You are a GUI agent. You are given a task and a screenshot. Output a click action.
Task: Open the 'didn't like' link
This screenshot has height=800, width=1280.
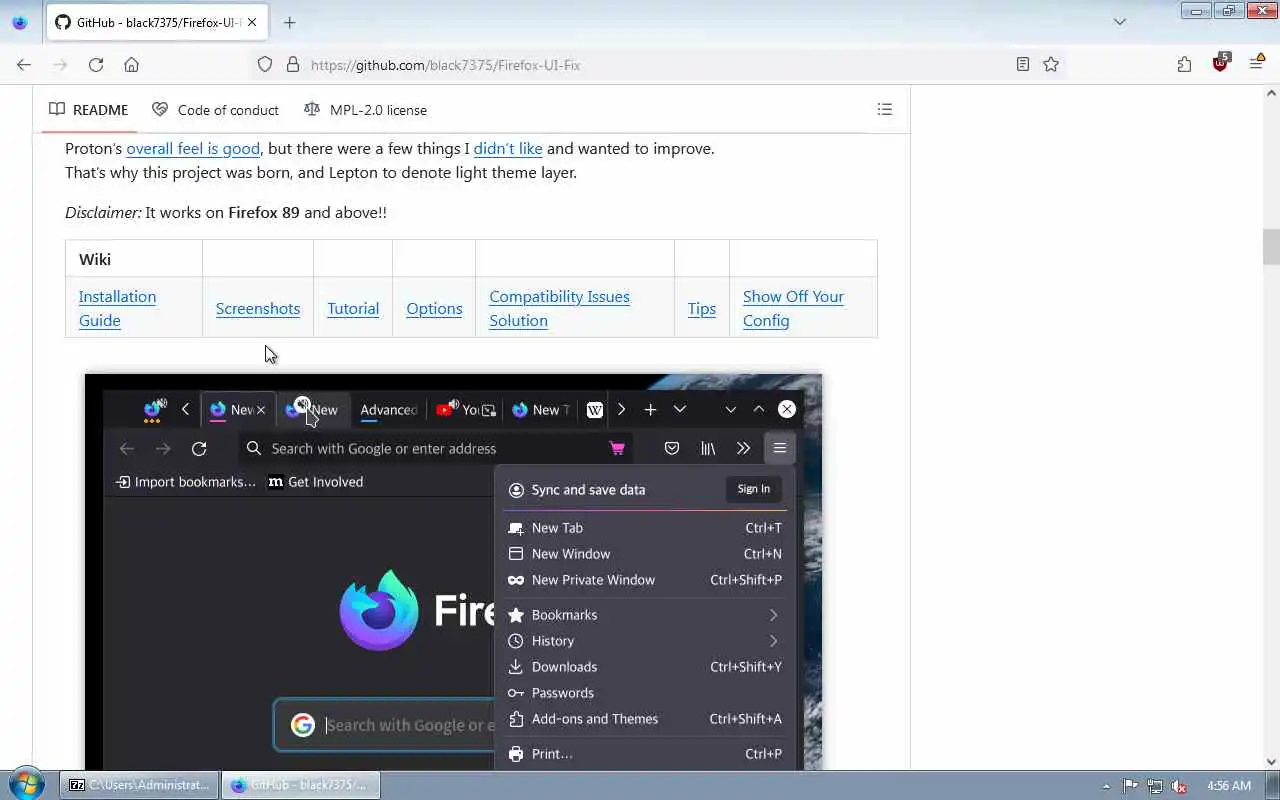pos(508,148)
